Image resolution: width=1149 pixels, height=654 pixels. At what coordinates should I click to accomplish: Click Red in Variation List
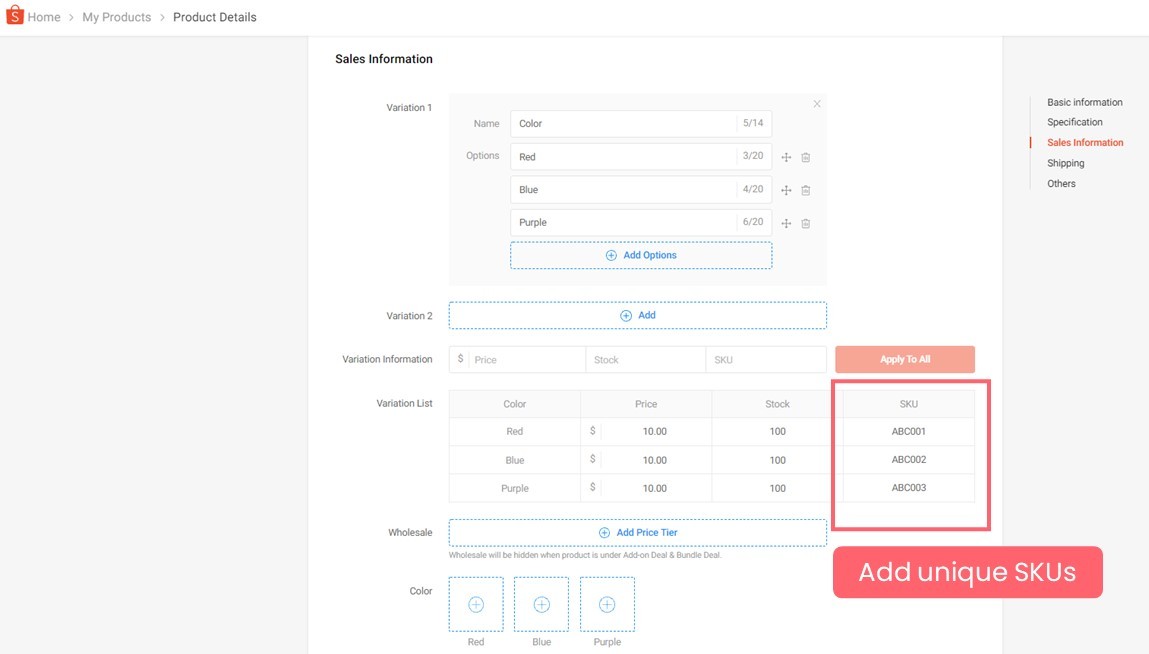coord(514,431)
